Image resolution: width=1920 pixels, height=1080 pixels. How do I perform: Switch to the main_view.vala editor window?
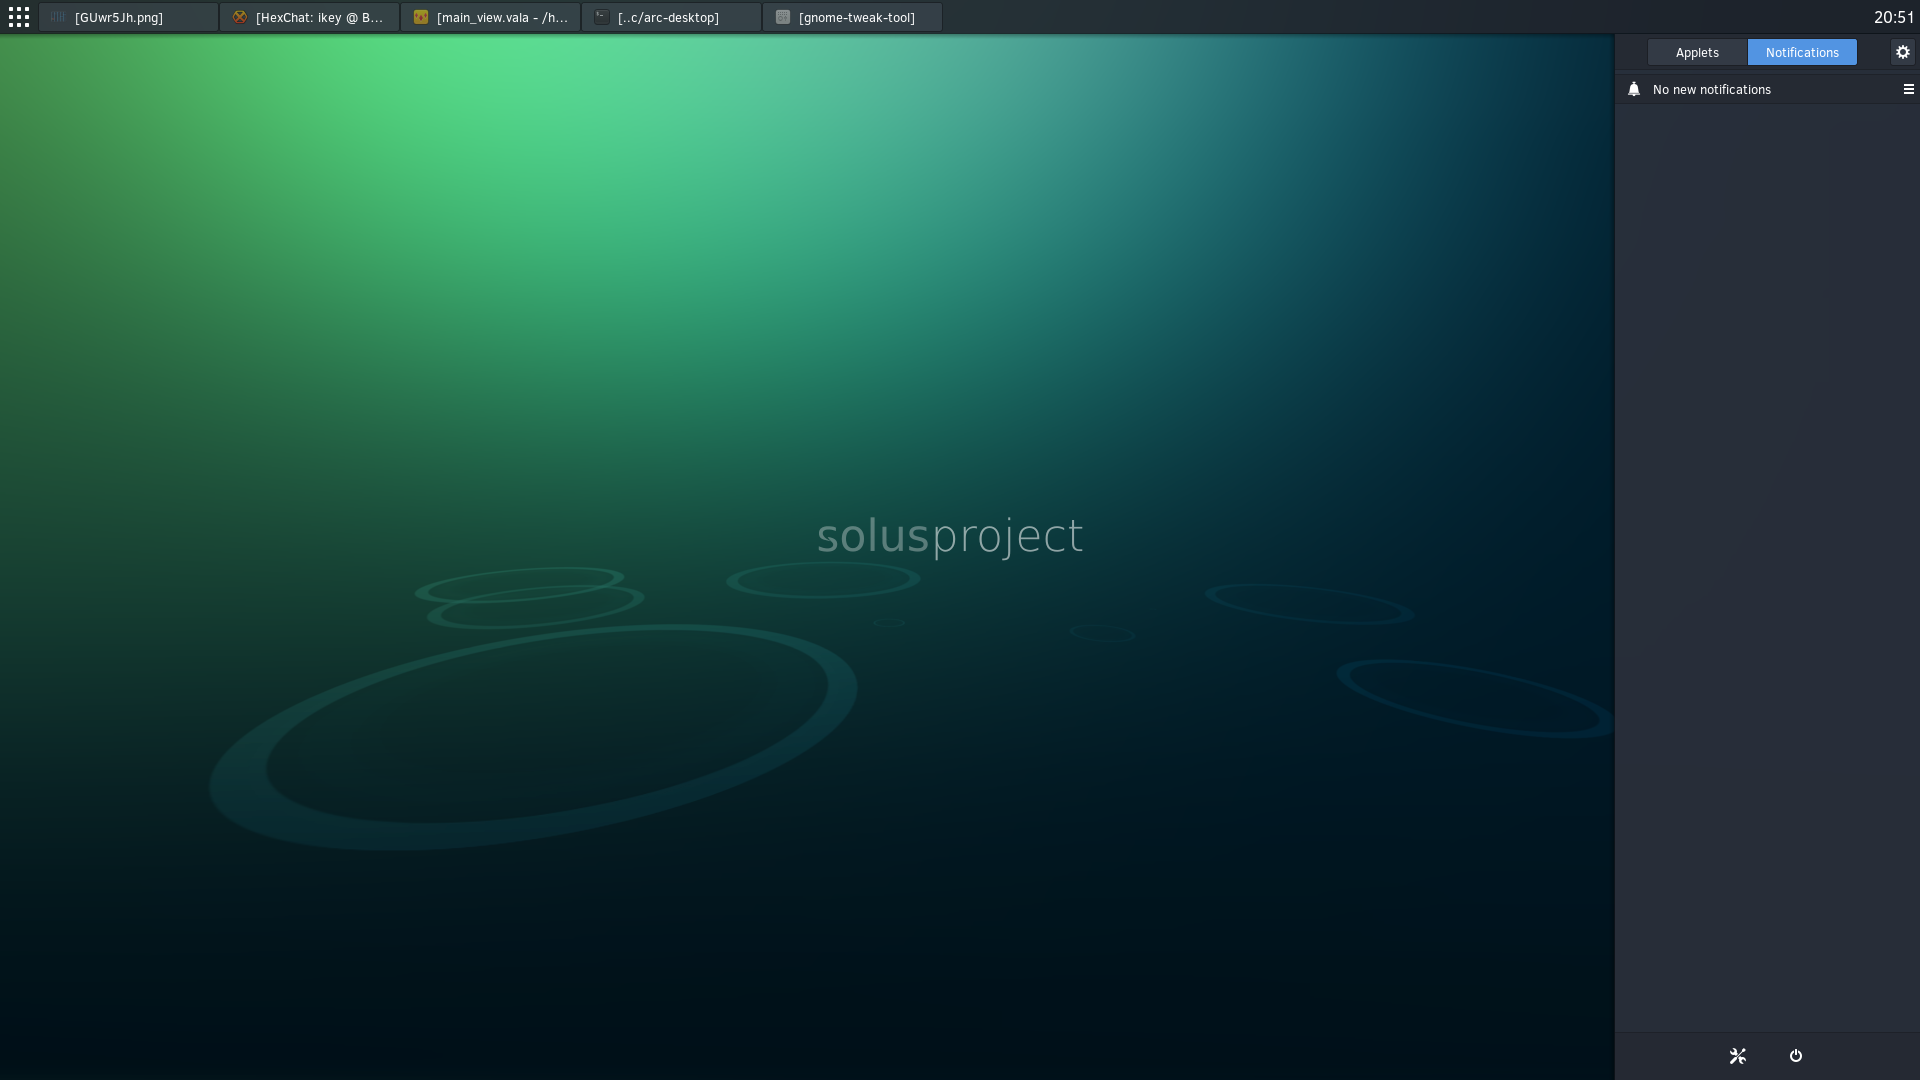click(490, 17)
